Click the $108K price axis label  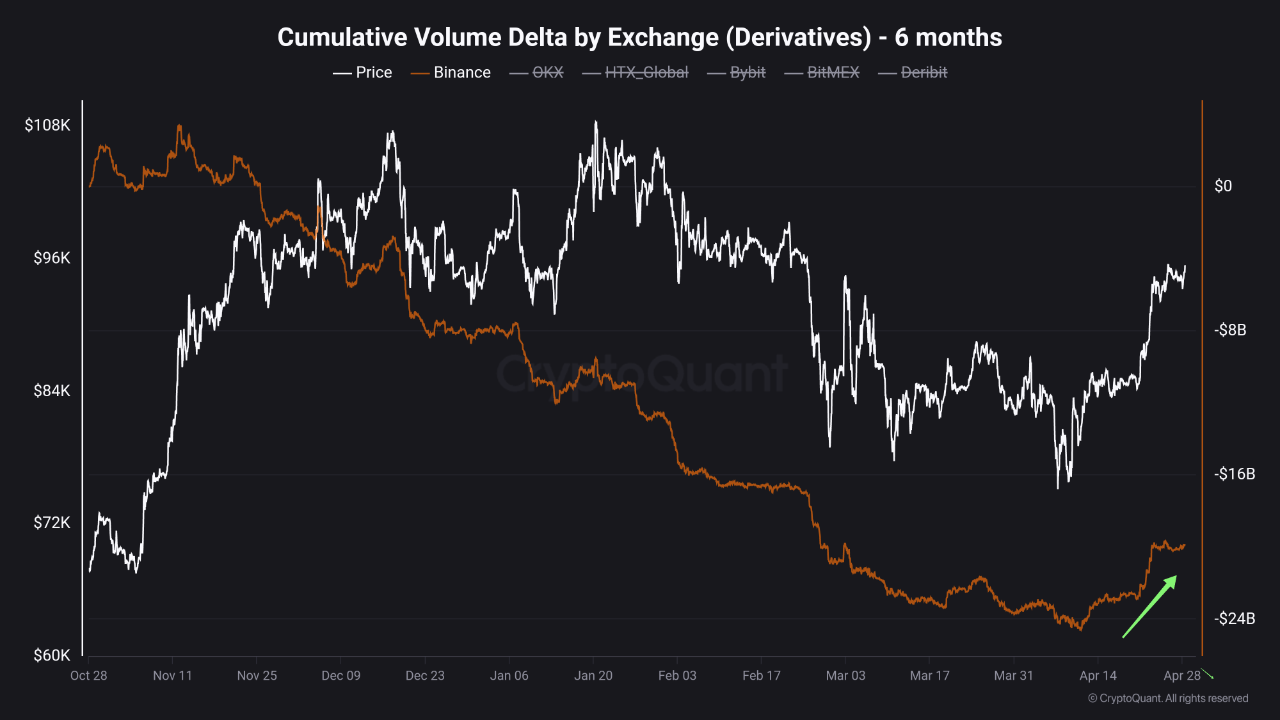coord(47,126)
